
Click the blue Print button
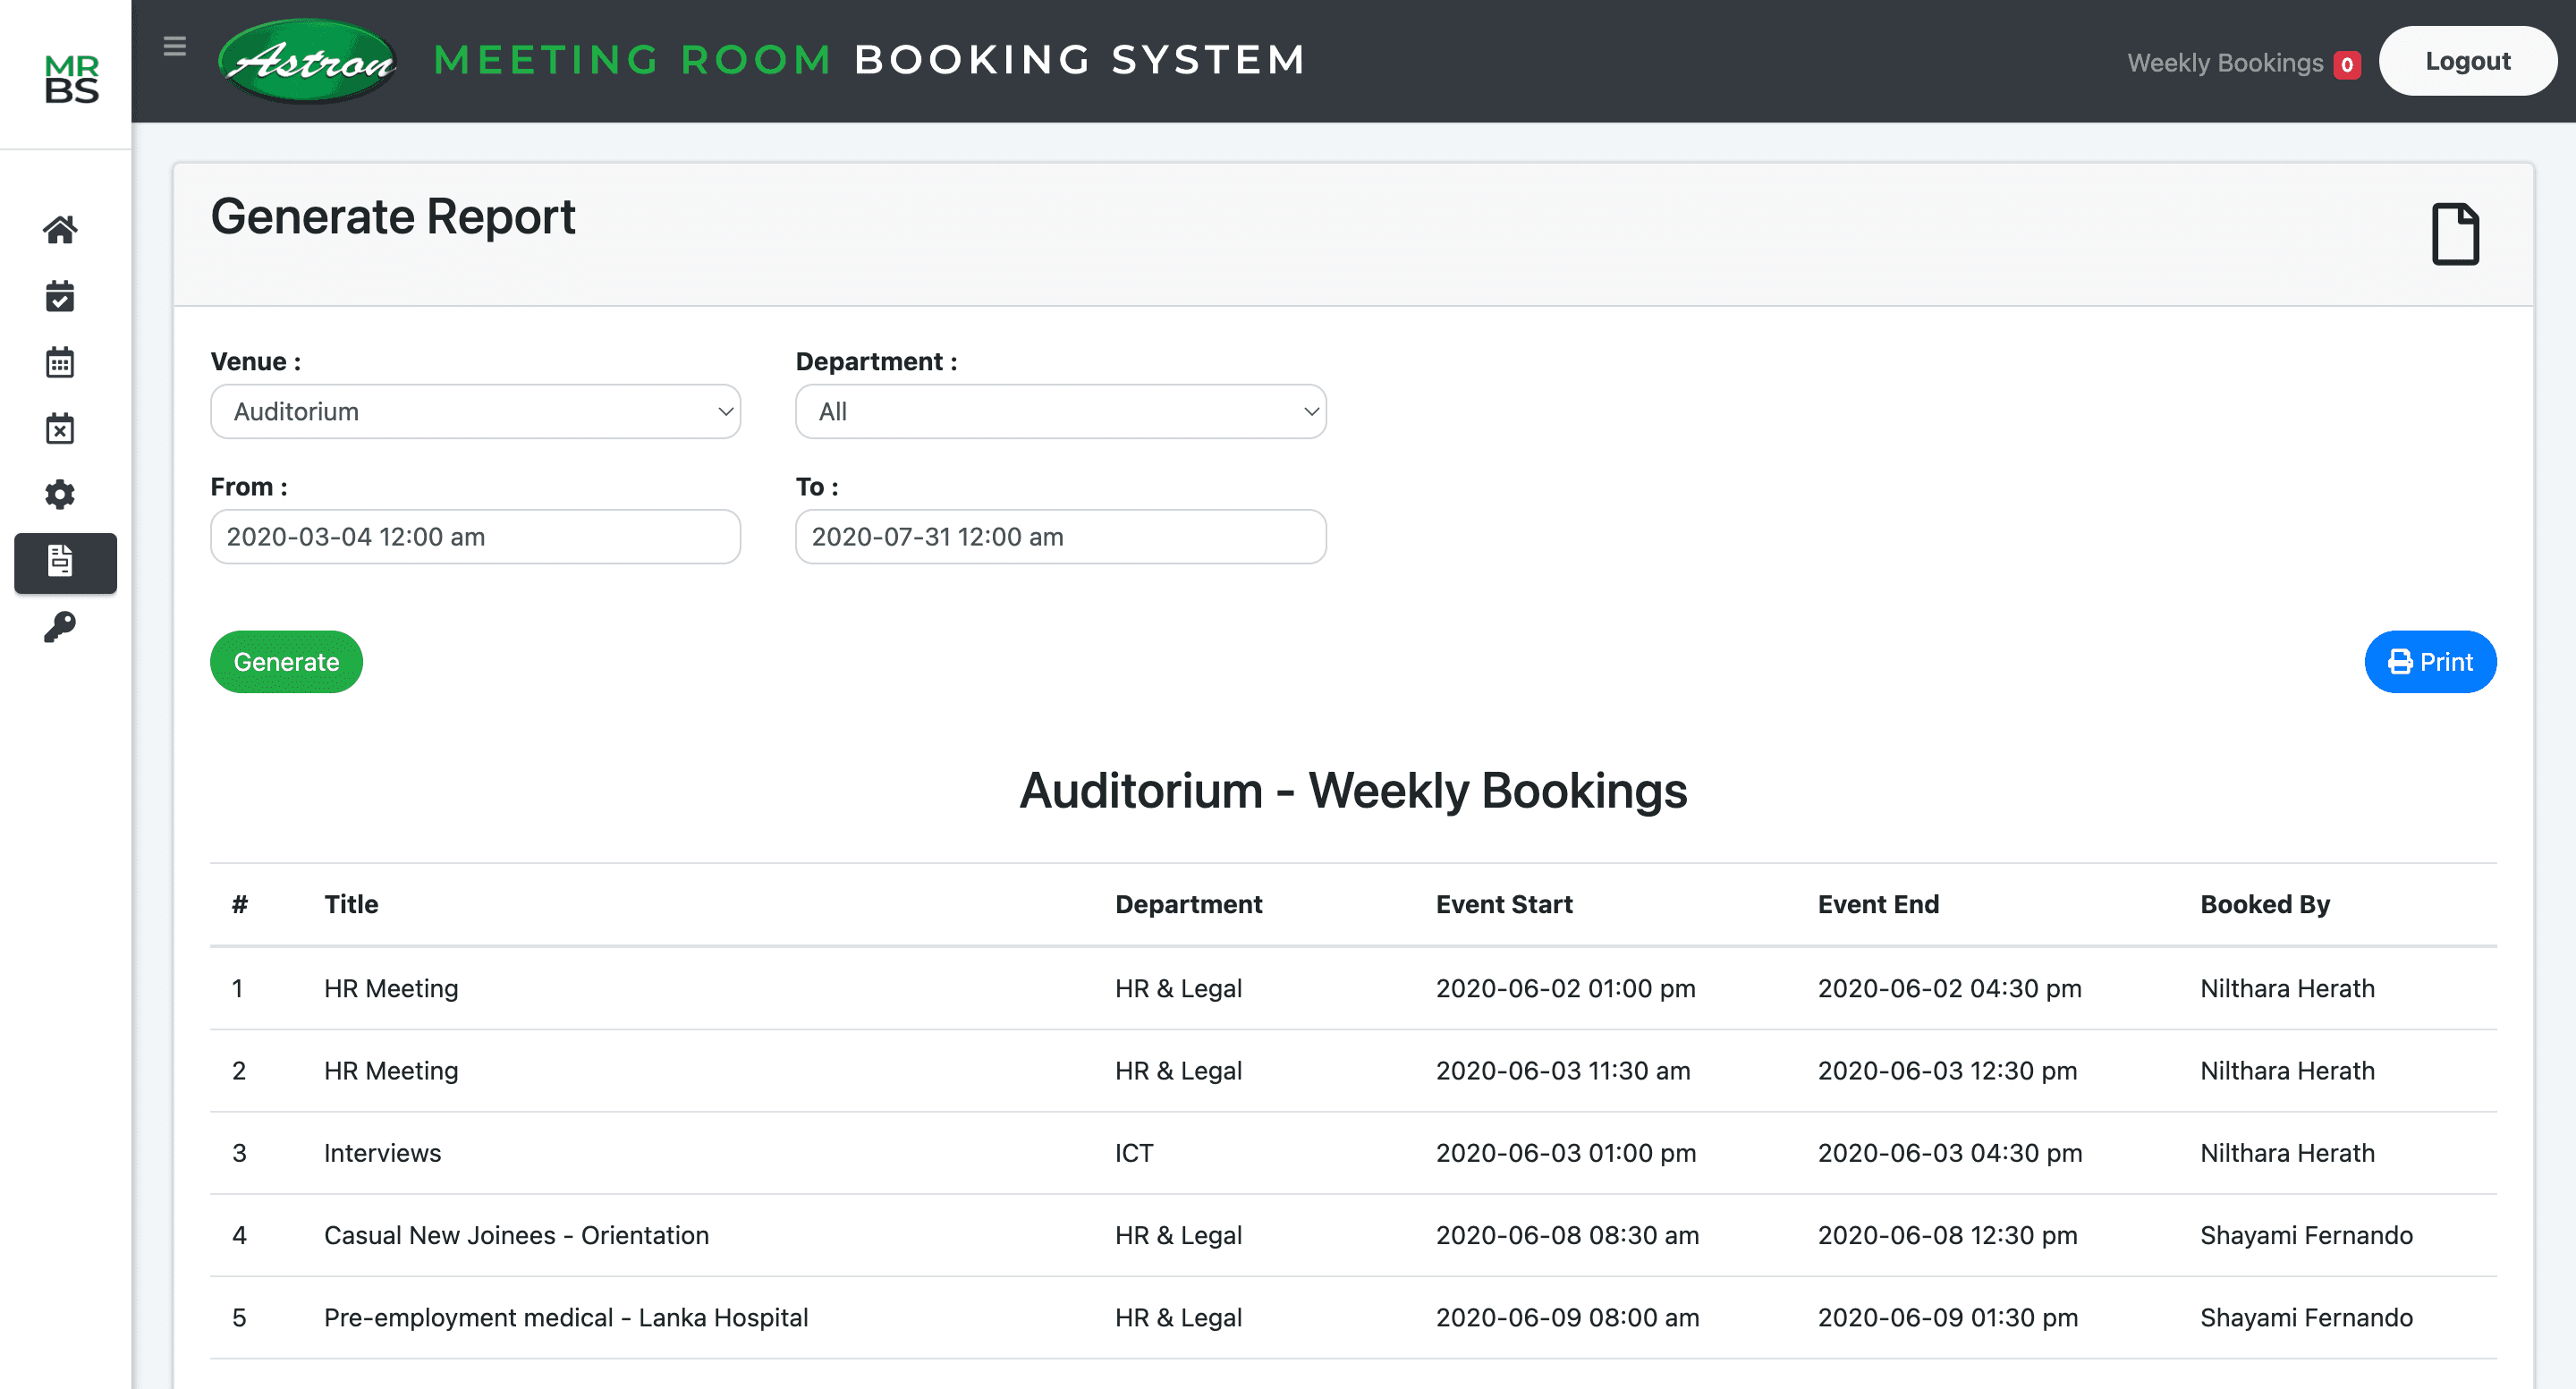(x=2429, y=661)
